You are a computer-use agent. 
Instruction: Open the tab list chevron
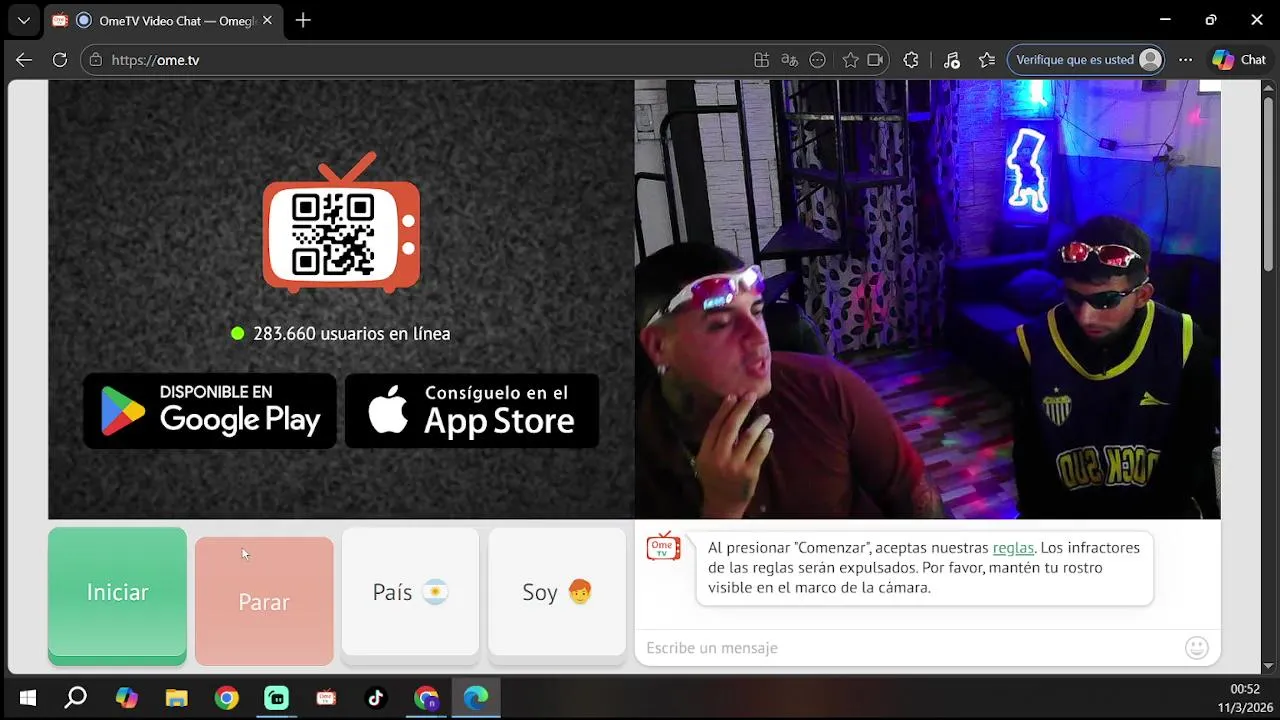(x=23, y=20)
